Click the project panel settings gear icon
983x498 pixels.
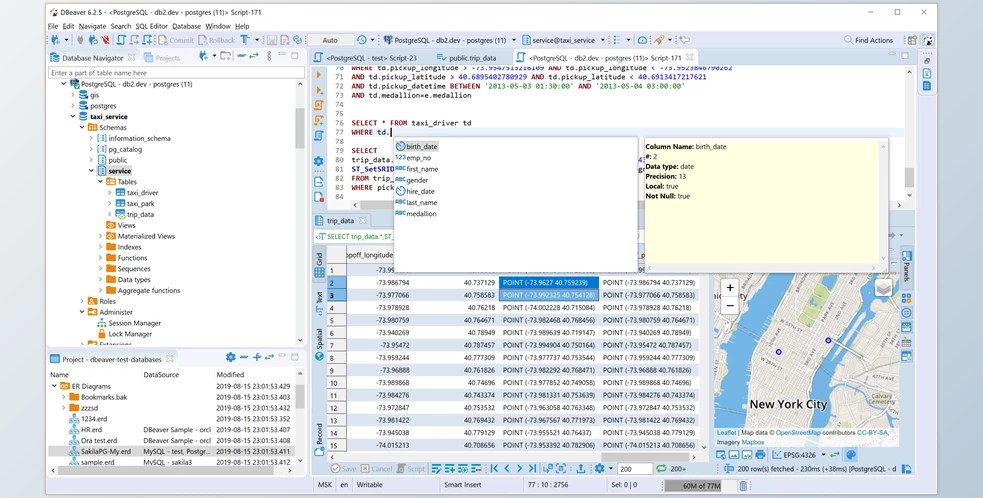coord(230,357)
